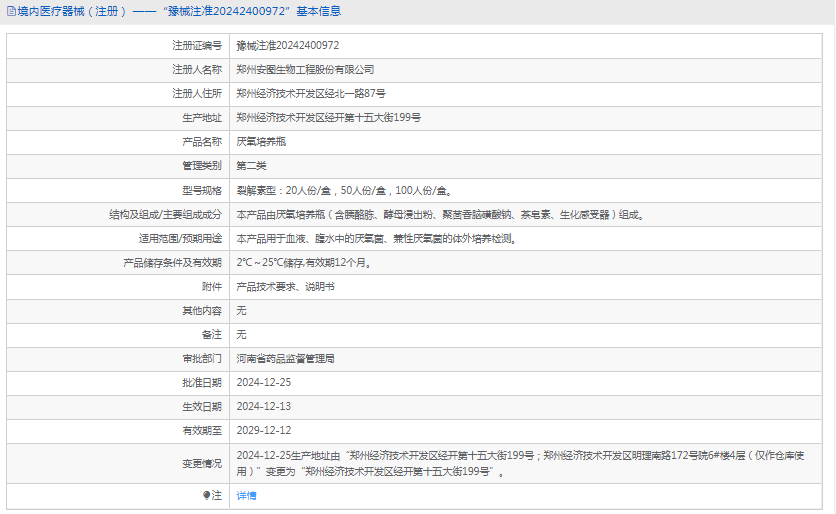The image size is (836, 514).
Task: Click the 生产地址 label
Action: [x=202, y=118]
